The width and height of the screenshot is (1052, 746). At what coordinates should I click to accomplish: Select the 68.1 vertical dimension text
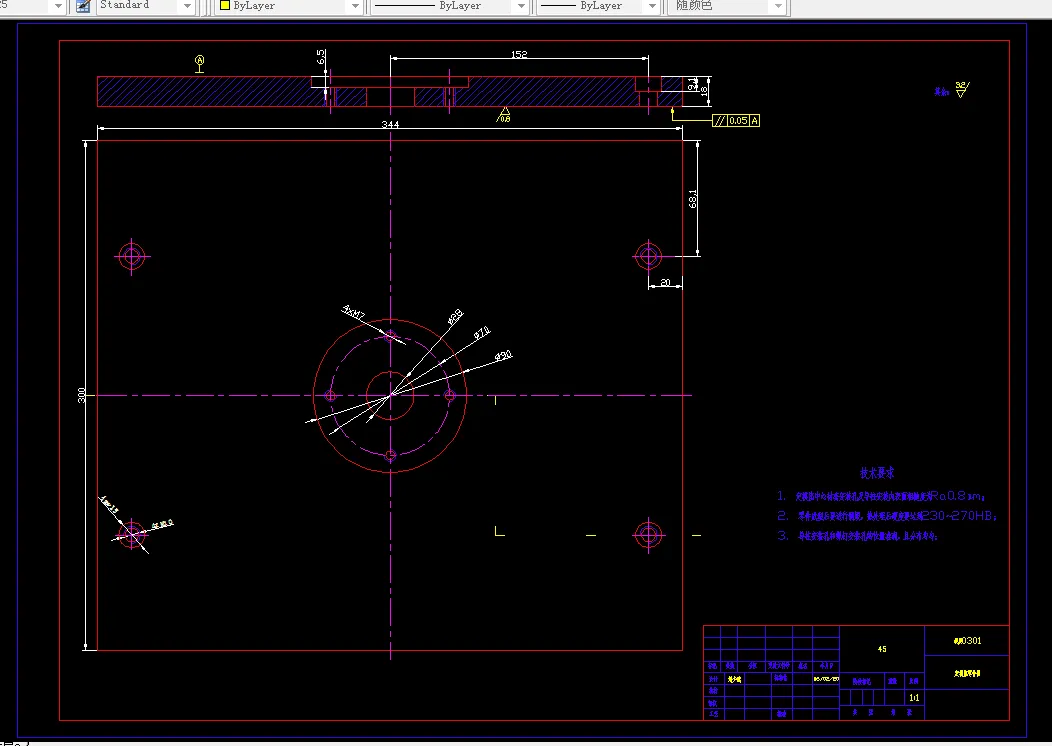(693, 199)
